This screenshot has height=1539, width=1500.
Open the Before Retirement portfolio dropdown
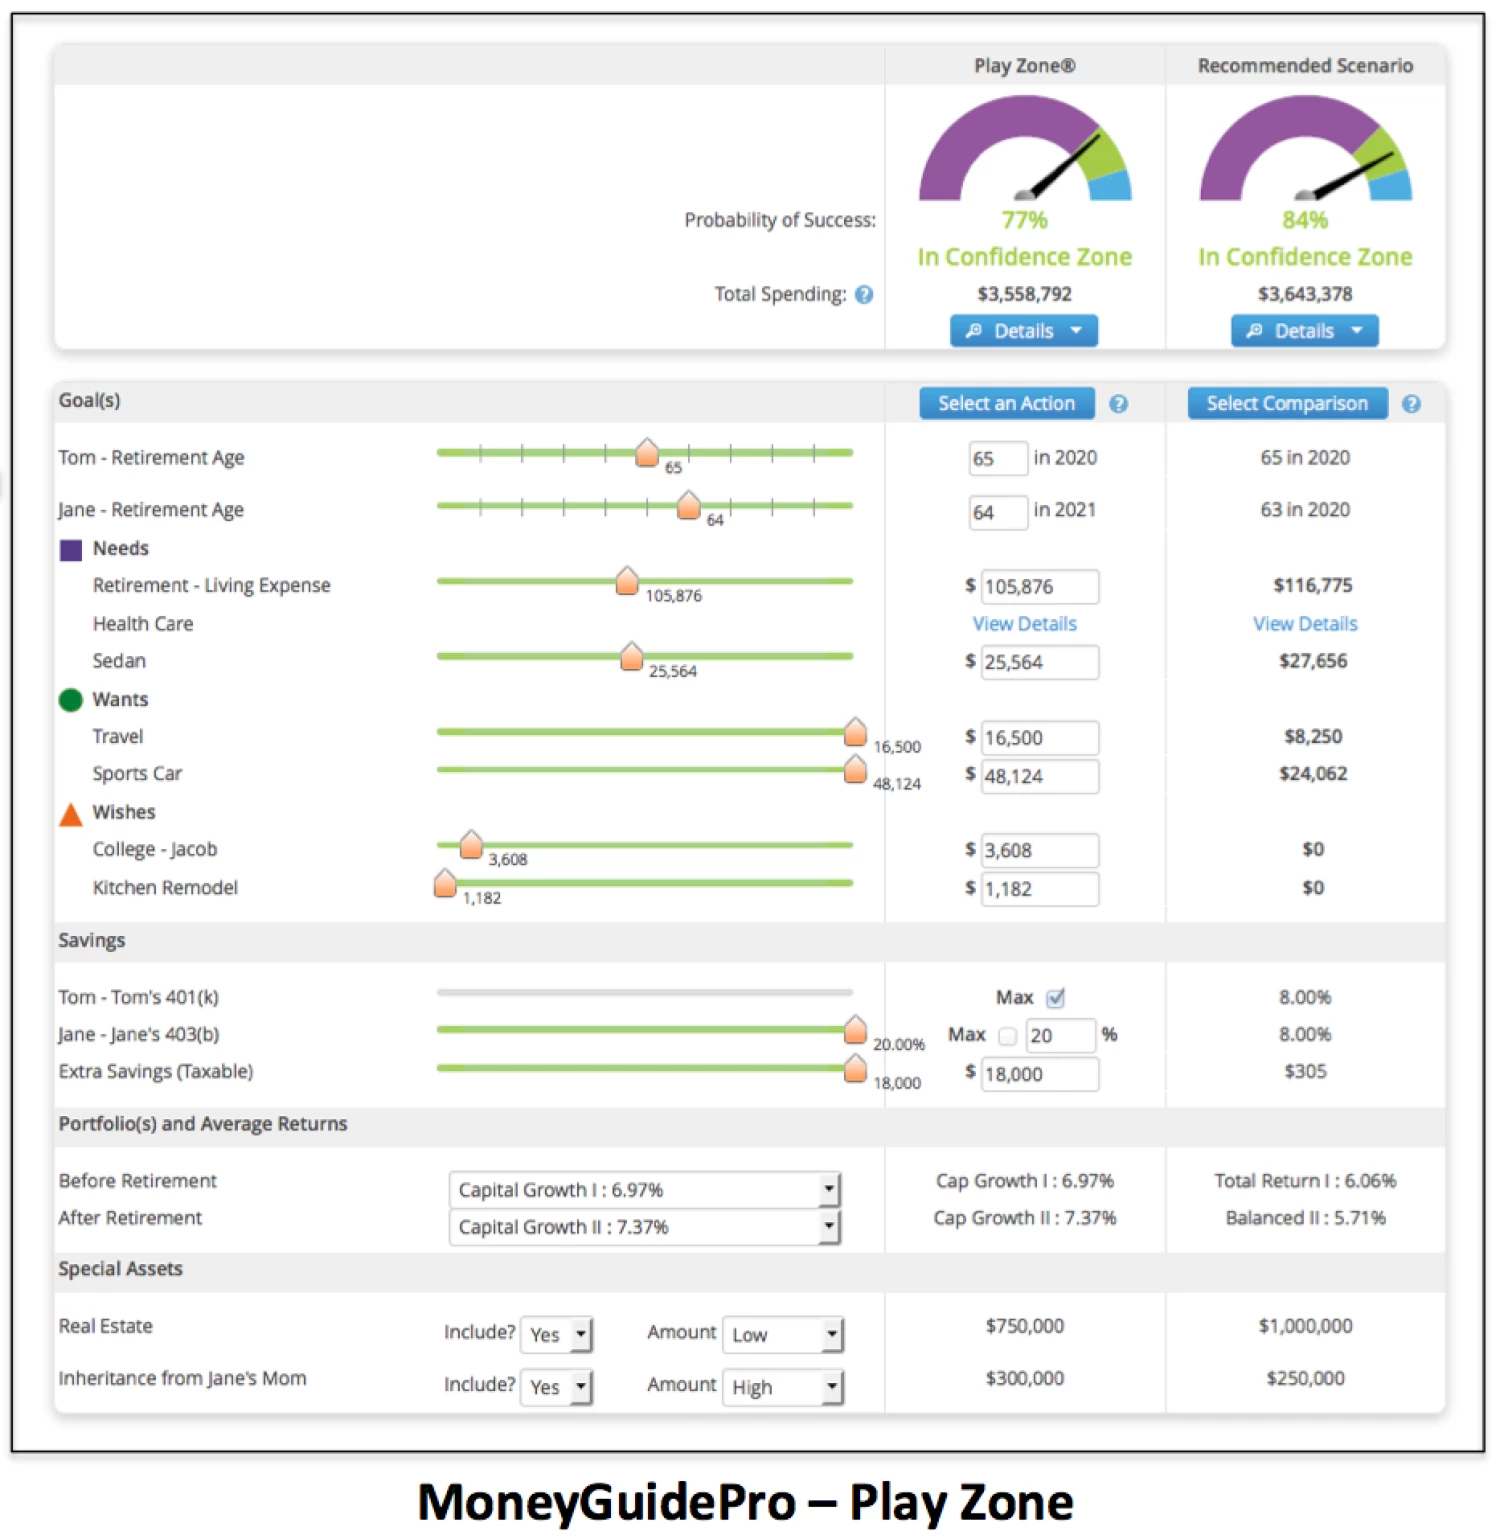827,1190
